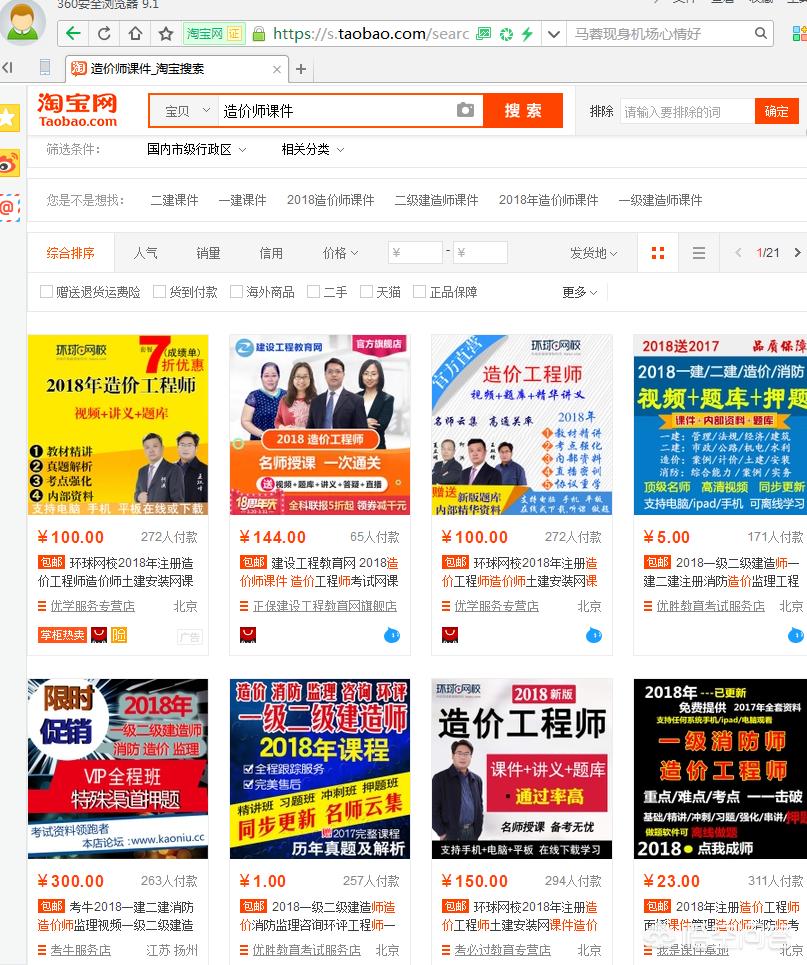Click the lightning speed icon in the address bar

point(527,33)
